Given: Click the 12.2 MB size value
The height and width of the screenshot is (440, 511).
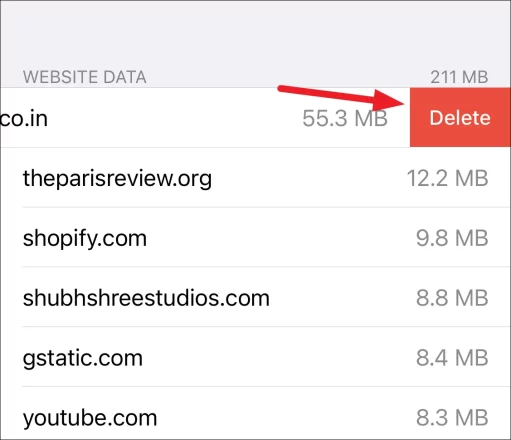Looking at the screenshot, I should [447, 178].
